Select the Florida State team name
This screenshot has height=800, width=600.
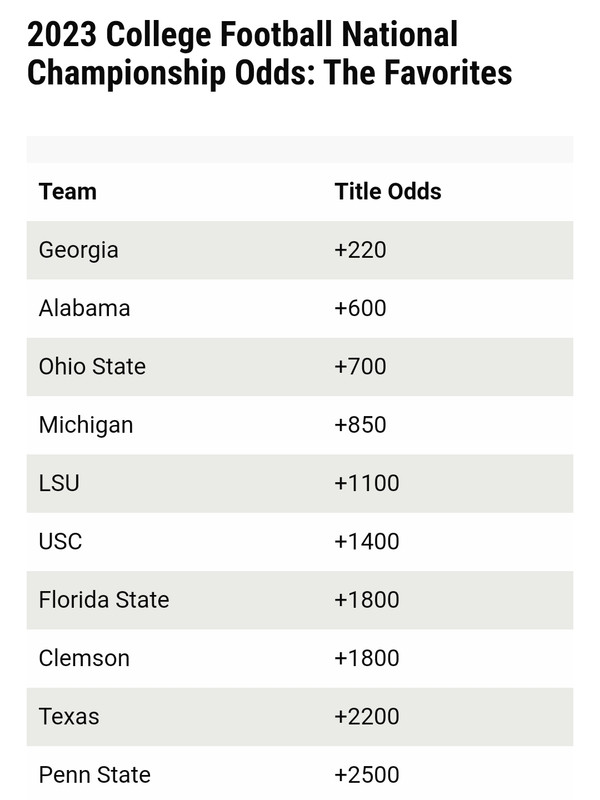point(104,600)
